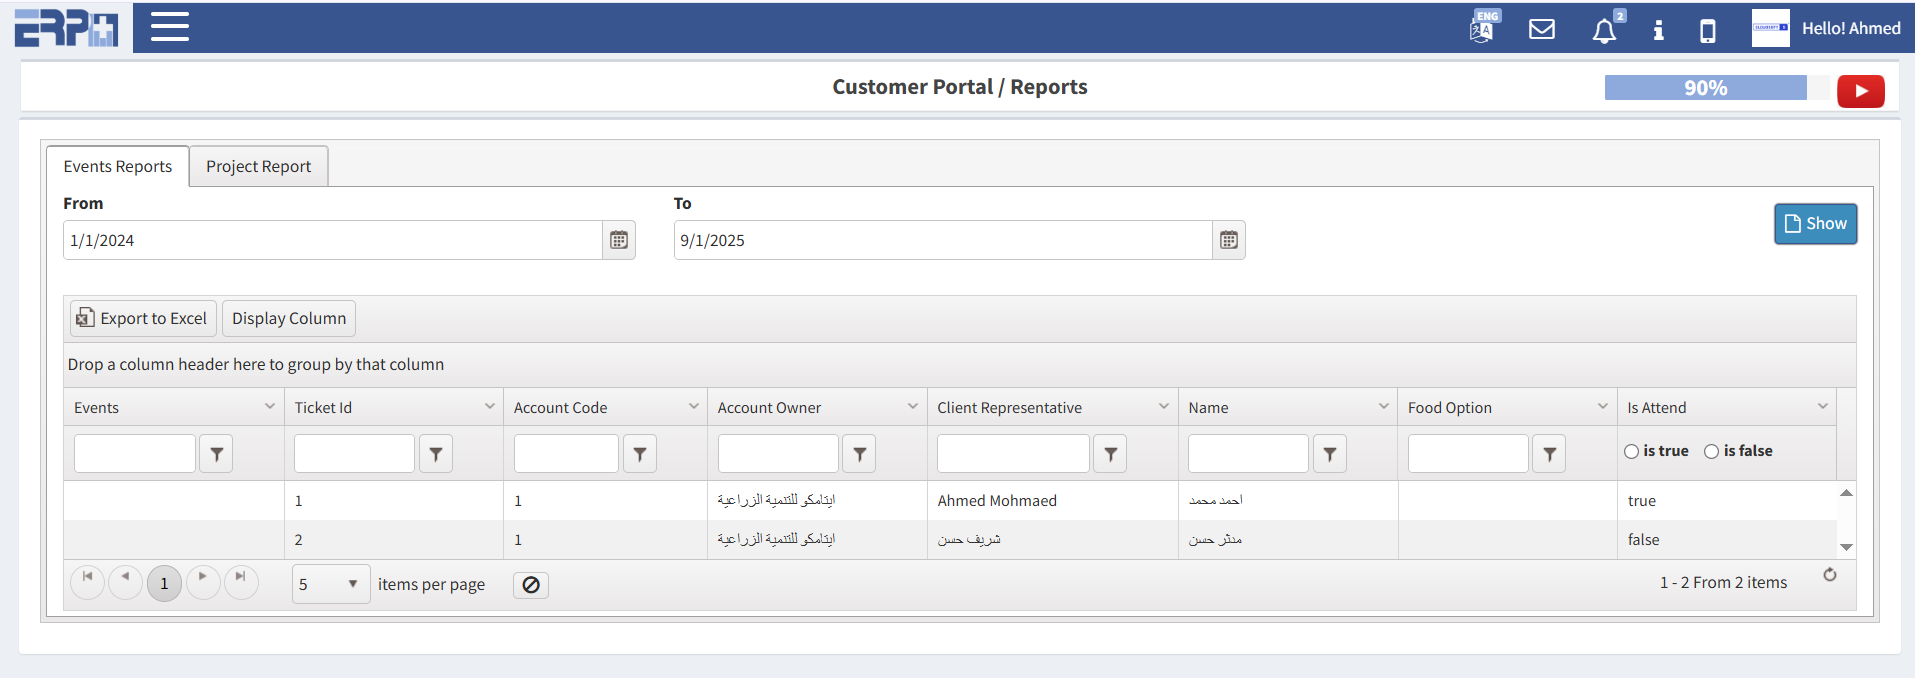Click the Export to Excel button
1915x678 pixels.
(143, 318)
